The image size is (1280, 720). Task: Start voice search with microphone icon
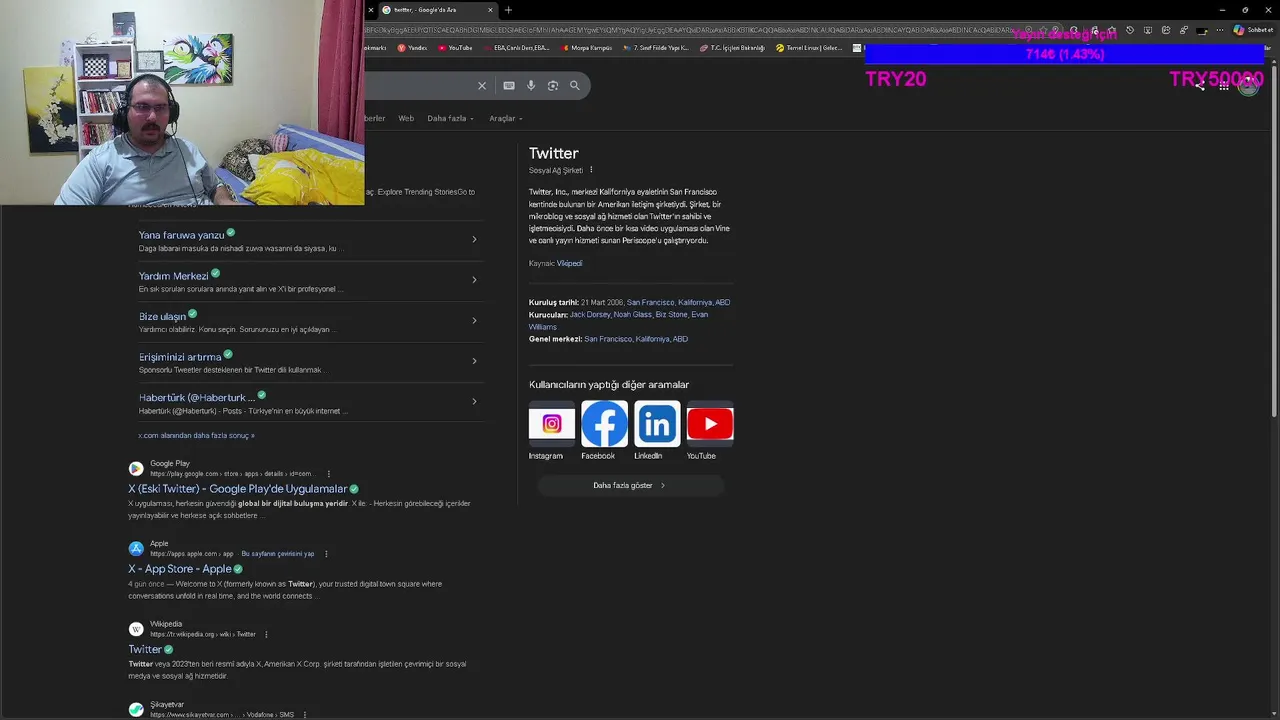tap(531, 86)
